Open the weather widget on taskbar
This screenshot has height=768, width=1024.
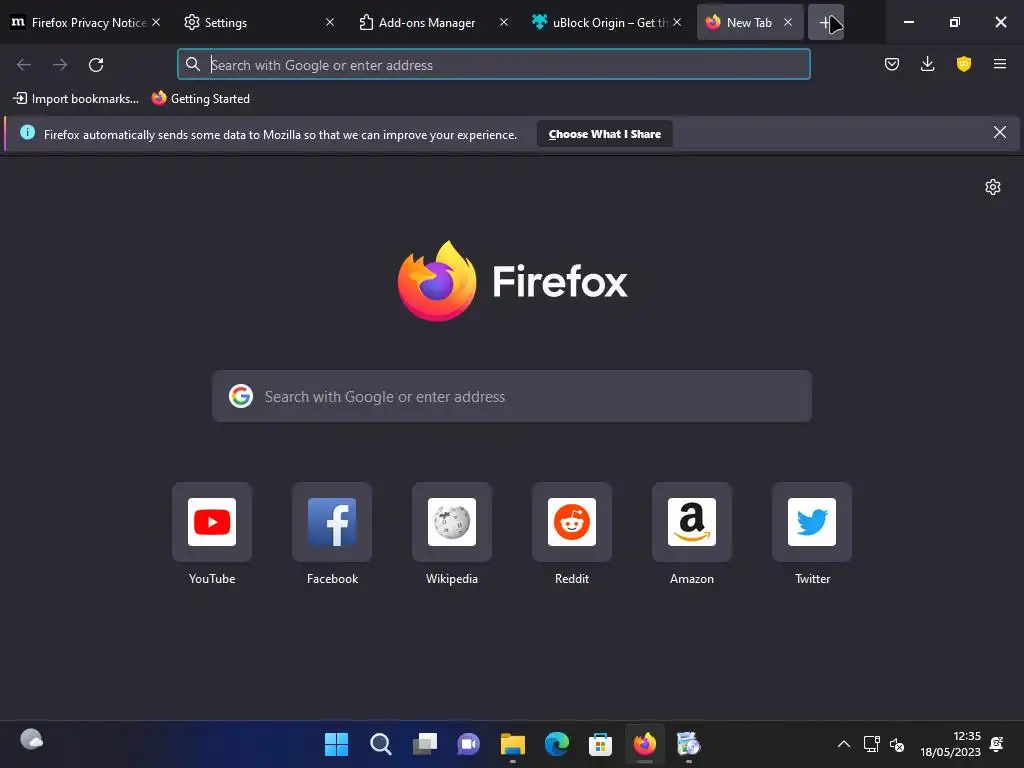tap(31, 740)
